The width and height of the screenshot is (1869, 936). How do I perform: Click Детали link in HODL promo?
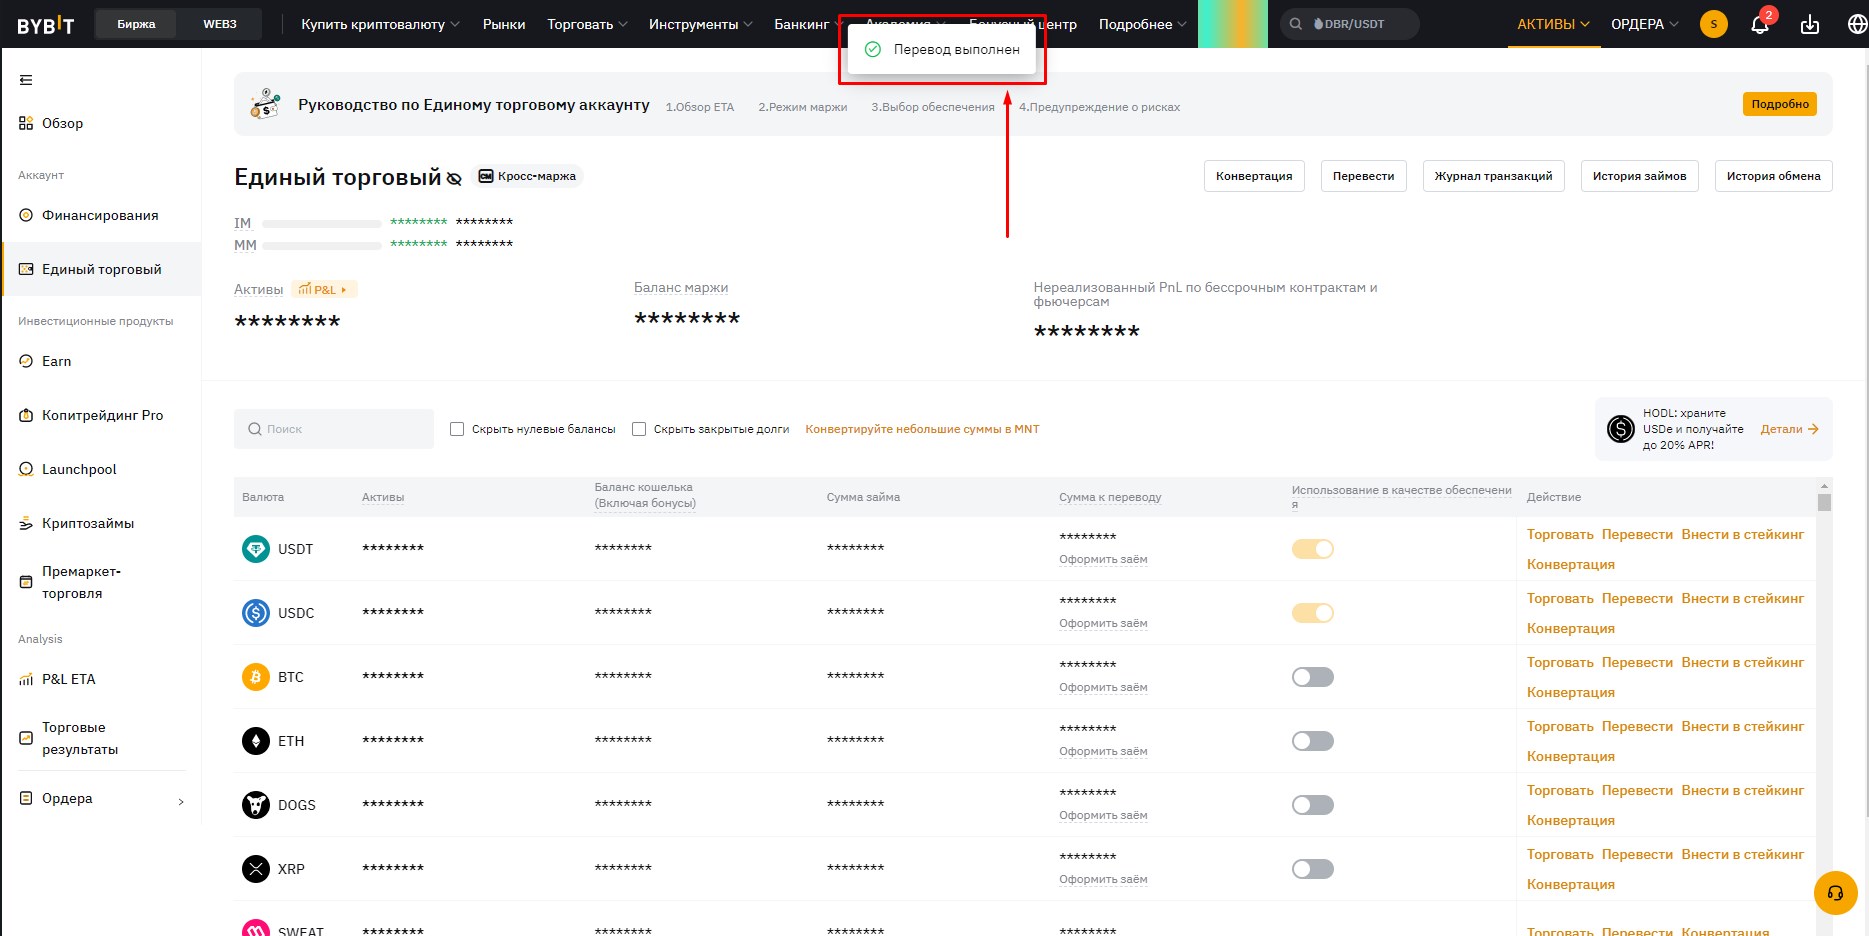click(1789, 429)
